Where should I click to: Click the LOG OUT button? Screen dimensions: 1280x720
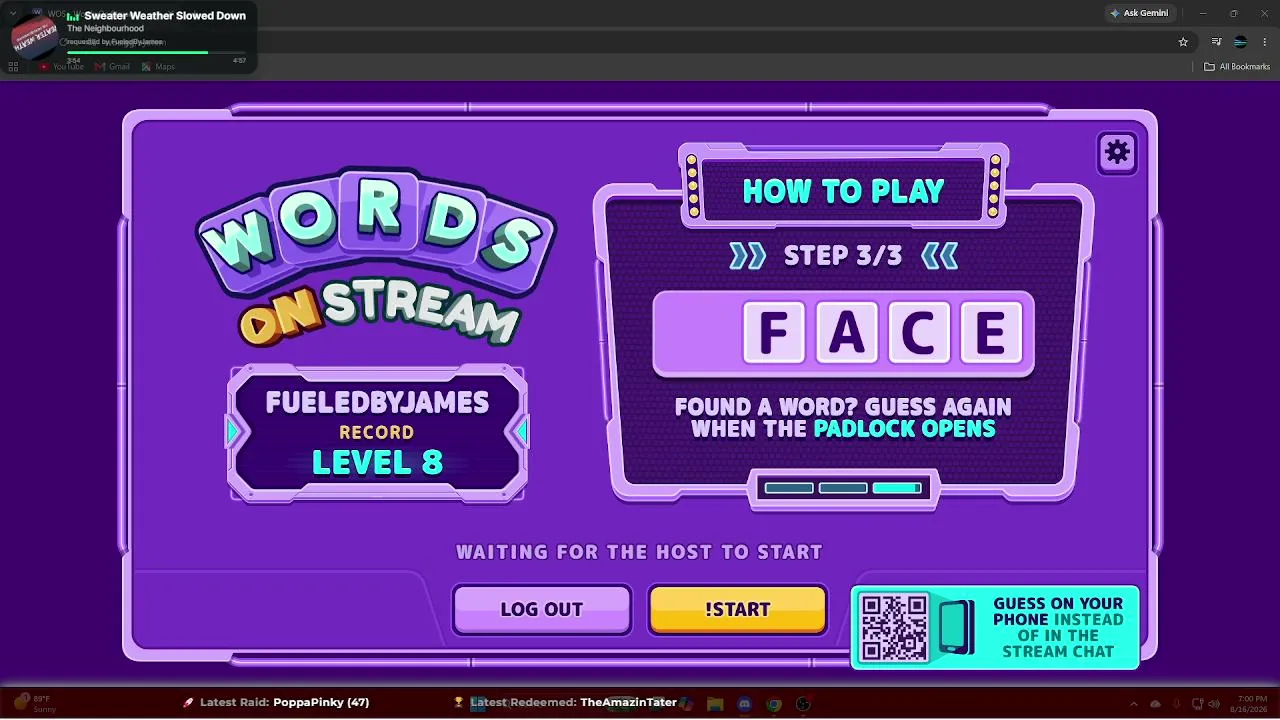coord(542,609)
